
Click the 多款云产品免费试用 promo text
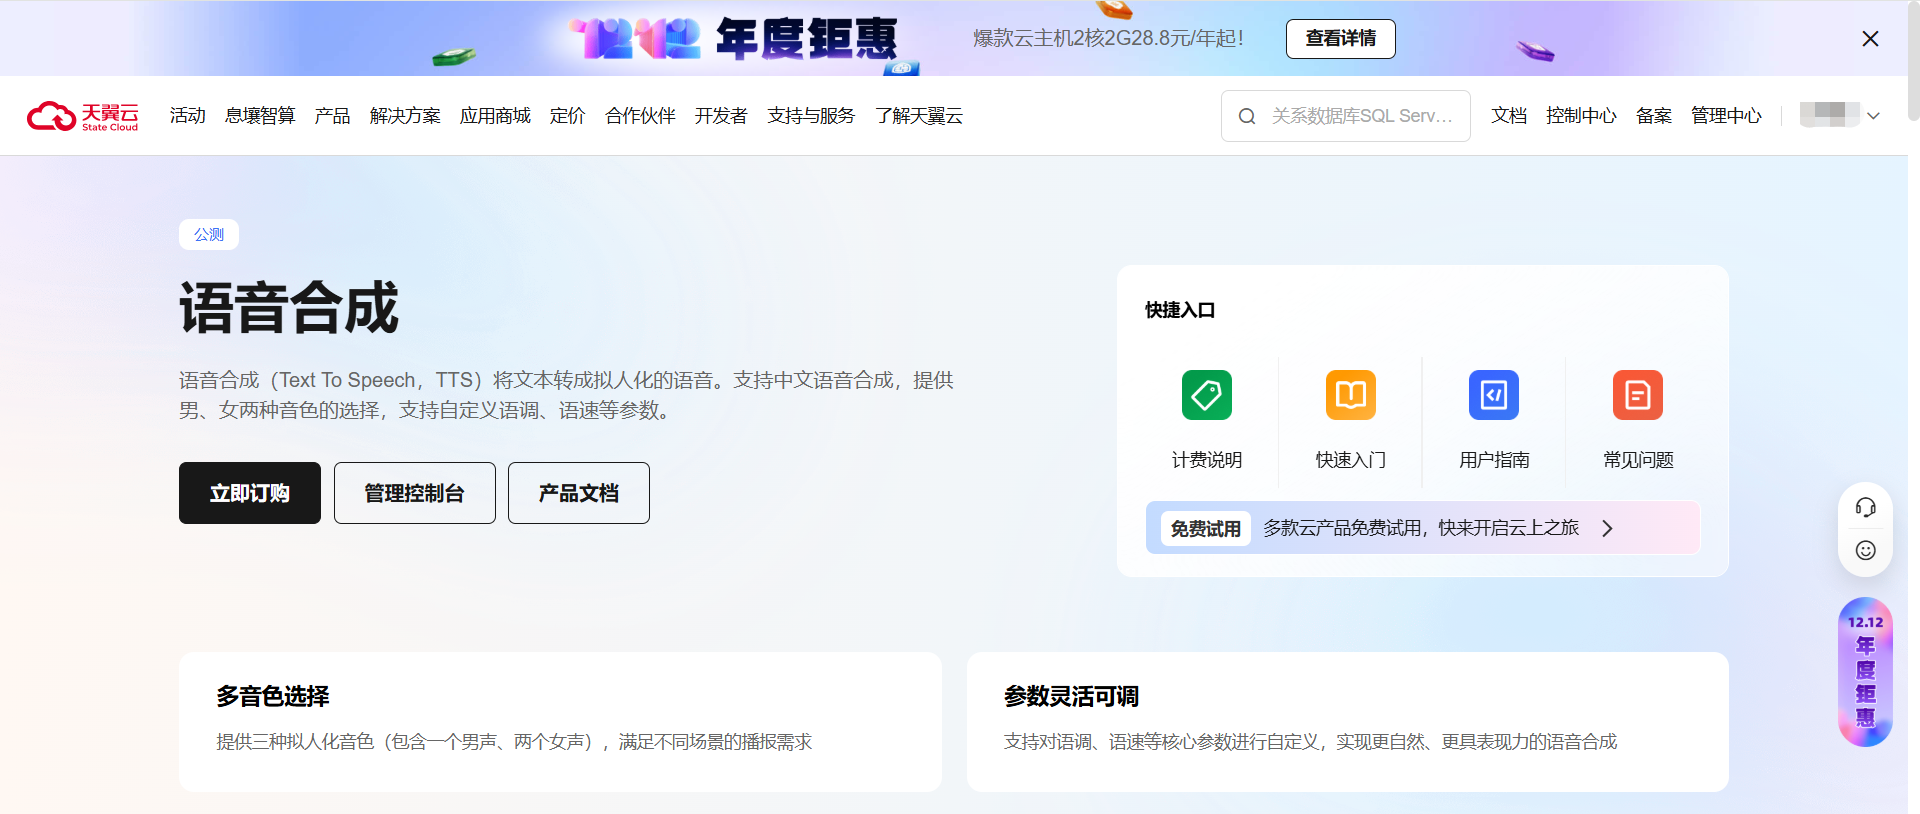tap(1421, 528)
